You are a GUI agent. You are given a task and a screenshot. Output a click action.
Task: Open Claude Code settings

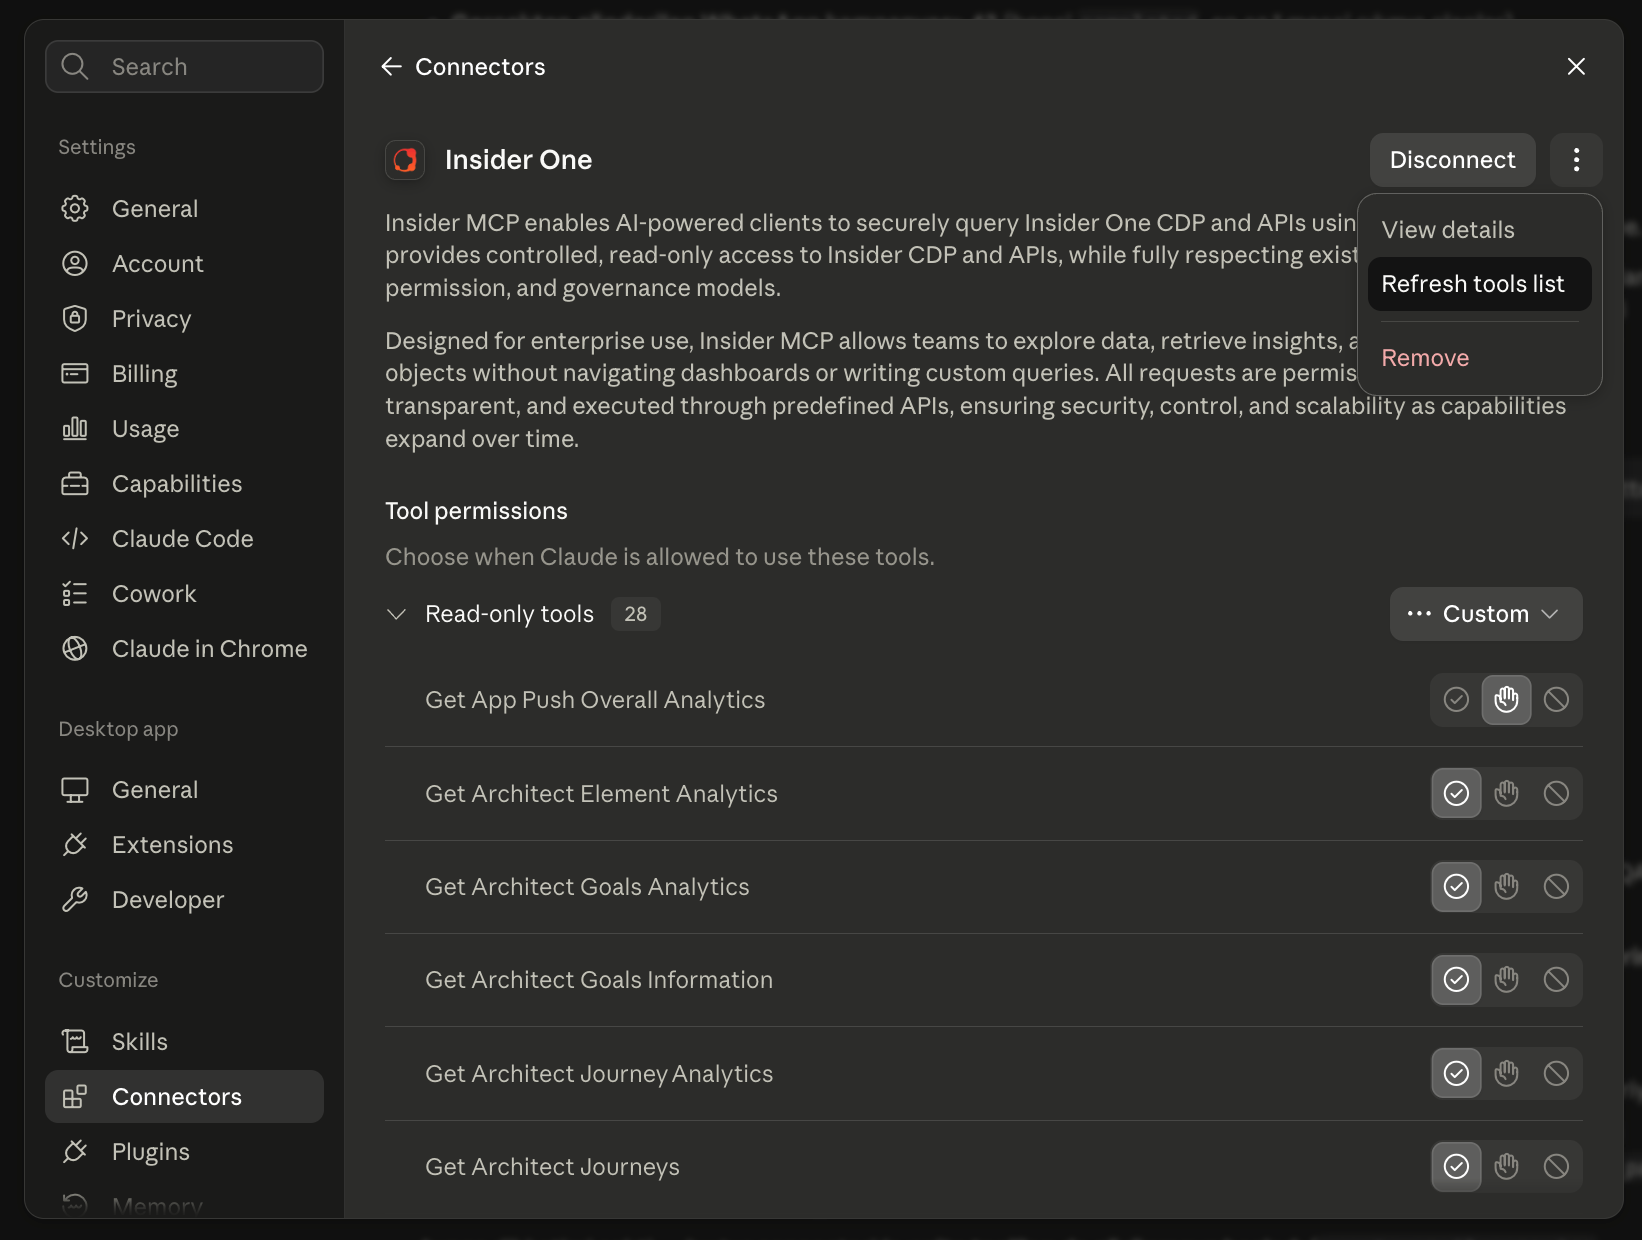184,538
